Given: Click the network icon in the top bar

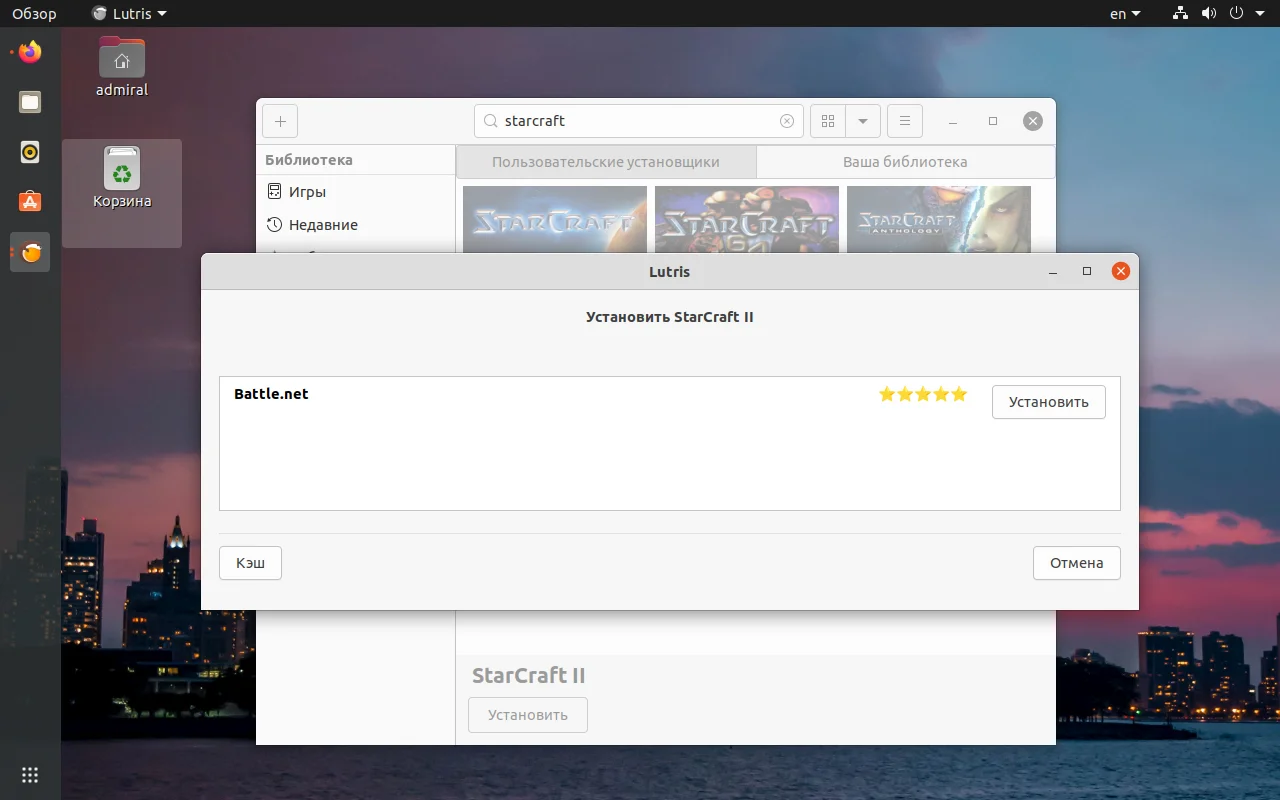Looking at the screenshot, I should 1181,14.
